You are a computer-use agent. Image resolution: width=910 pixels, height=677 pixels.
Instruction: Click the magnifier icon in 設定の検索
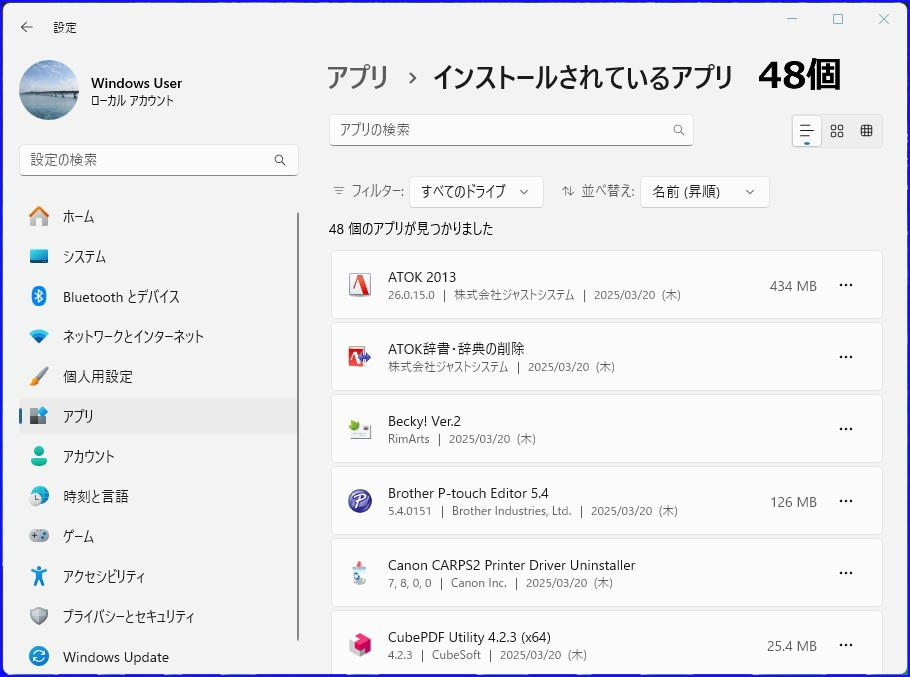[280, 160]
